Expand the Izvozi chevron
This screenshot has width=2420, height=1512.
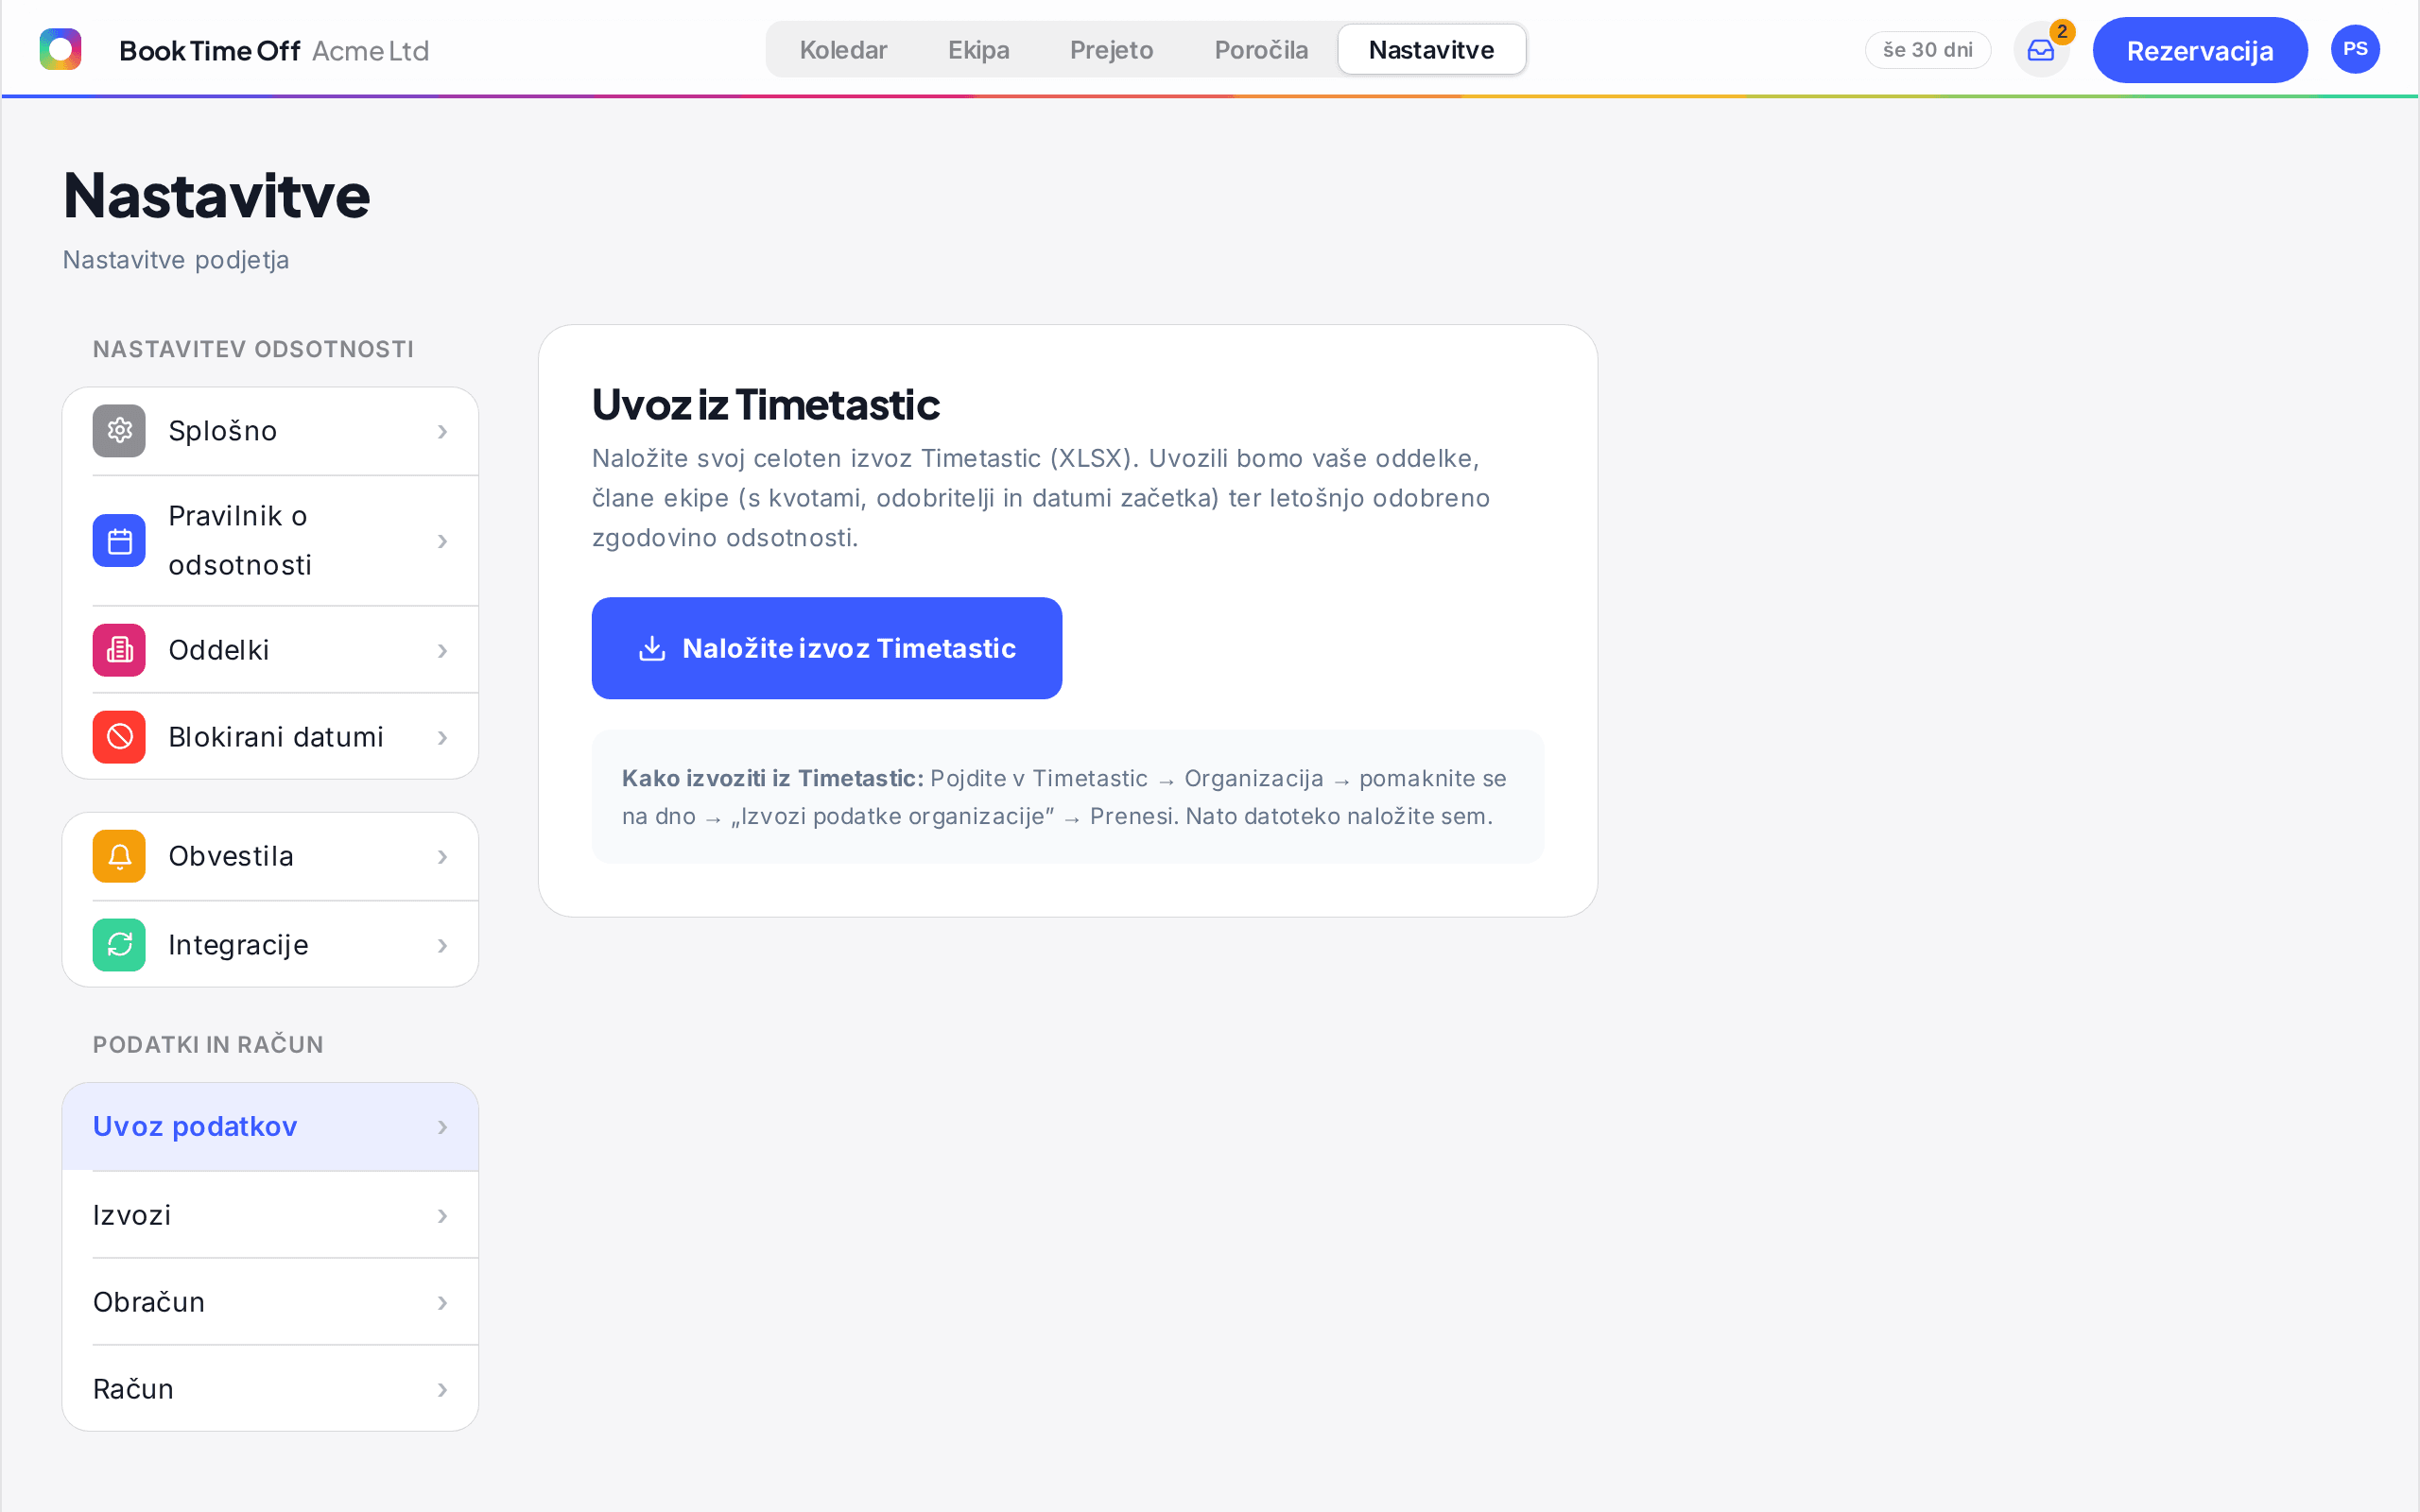coord(442,1216)
